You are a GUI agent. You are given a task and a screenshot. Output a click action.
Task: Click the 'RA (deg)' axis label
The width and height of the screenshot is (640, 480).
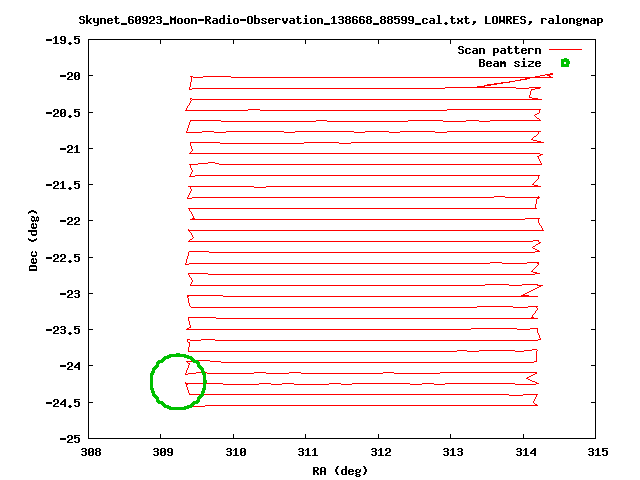click(340, 471)
